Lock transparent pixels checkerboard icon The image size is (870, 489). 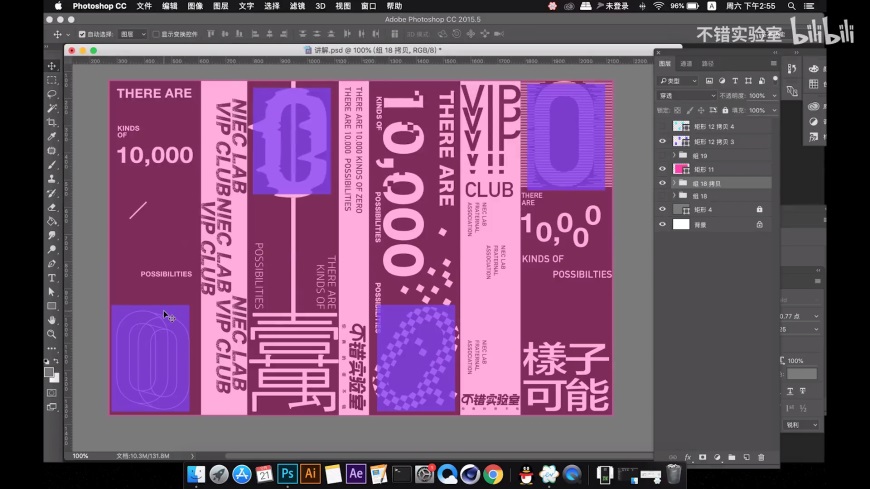click(677, 110)
